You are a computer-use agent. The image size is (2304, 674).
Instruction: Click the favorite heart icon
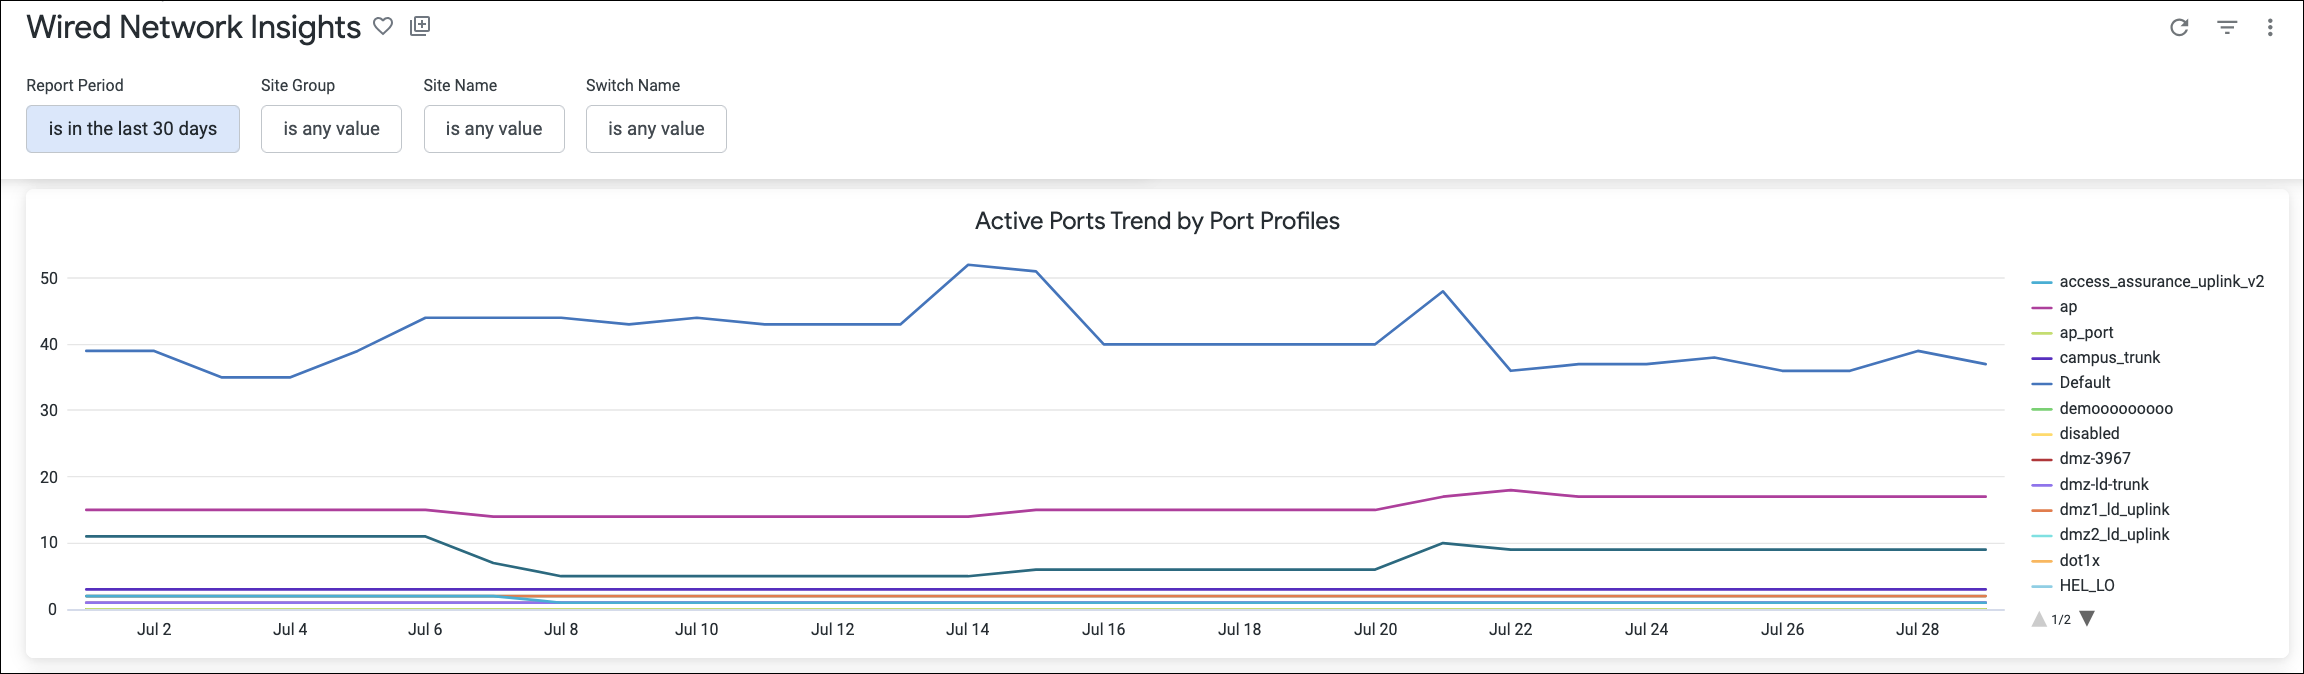coord(383,27)
